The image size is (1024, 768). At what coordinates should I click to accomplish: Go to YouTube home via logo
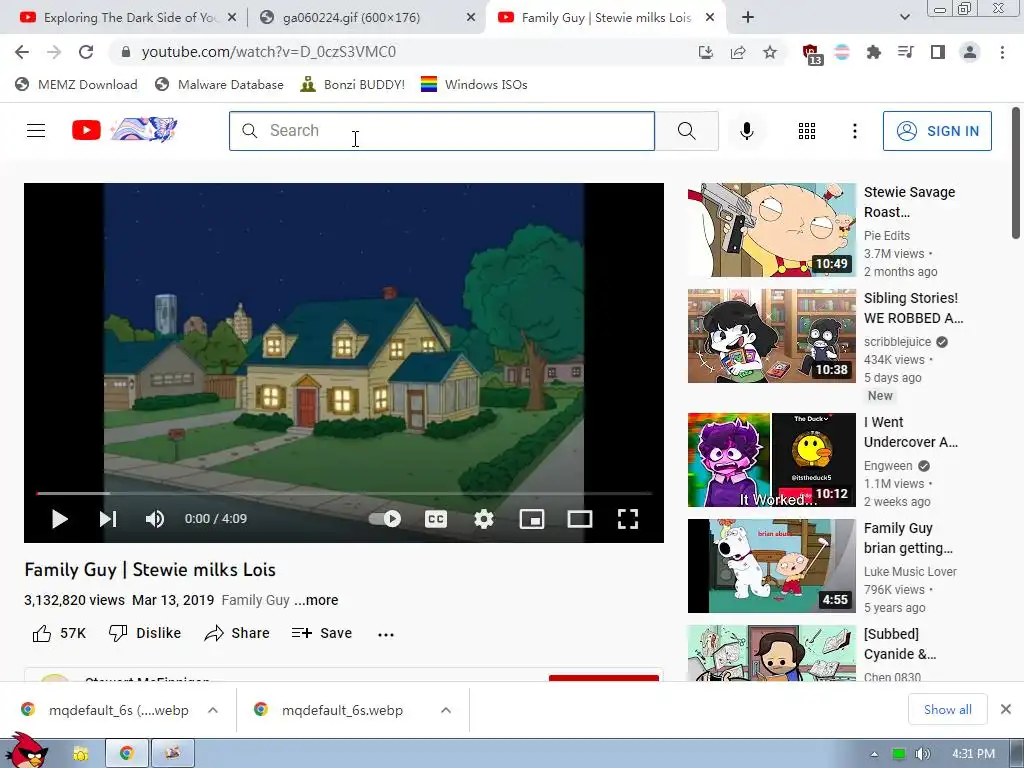[124, 130]
